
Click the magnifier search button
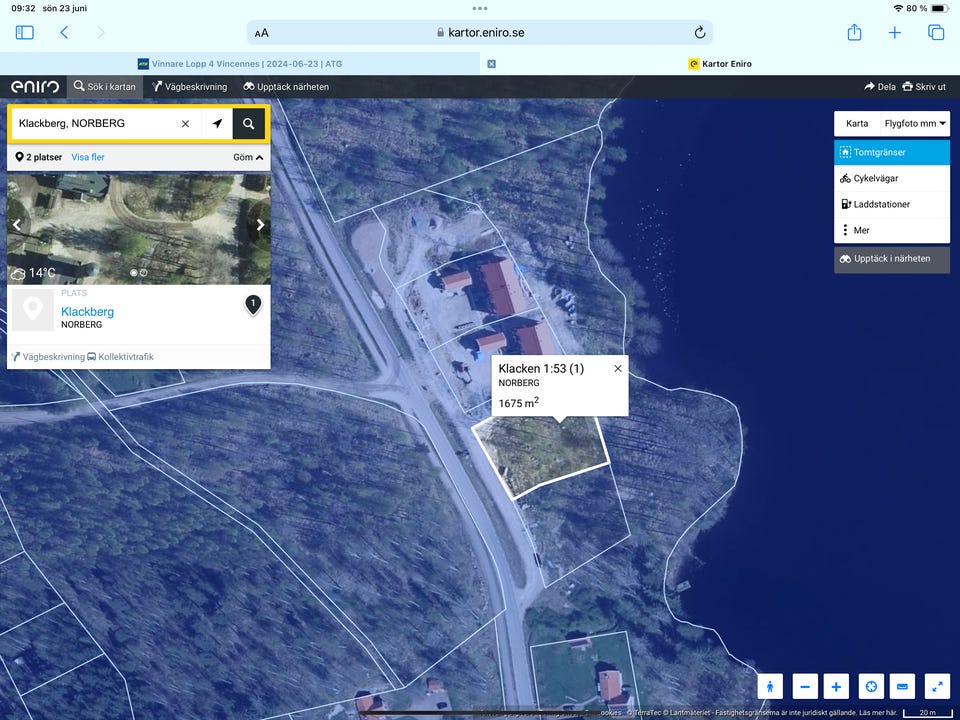pyautogui.click(x=249, y=124)
